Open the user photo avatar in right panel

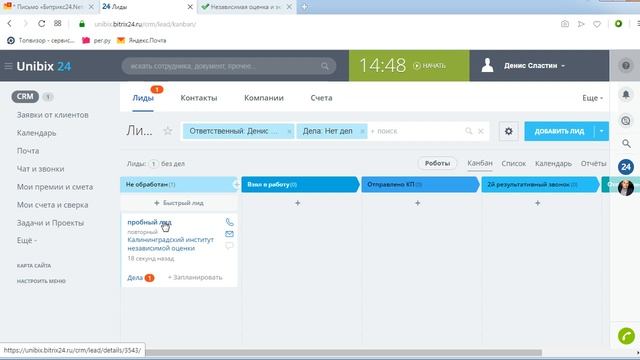(626, 188)
